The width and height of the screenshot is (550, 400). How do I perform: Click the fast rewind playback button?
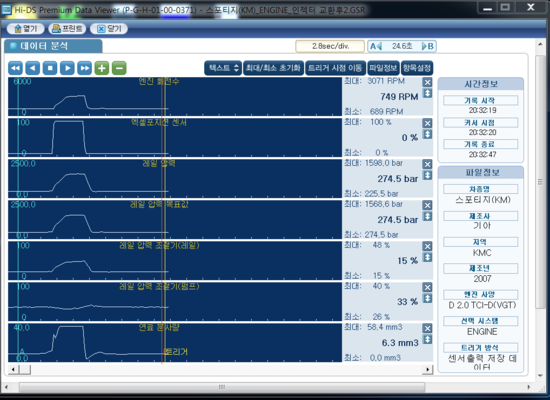(15, 68)
